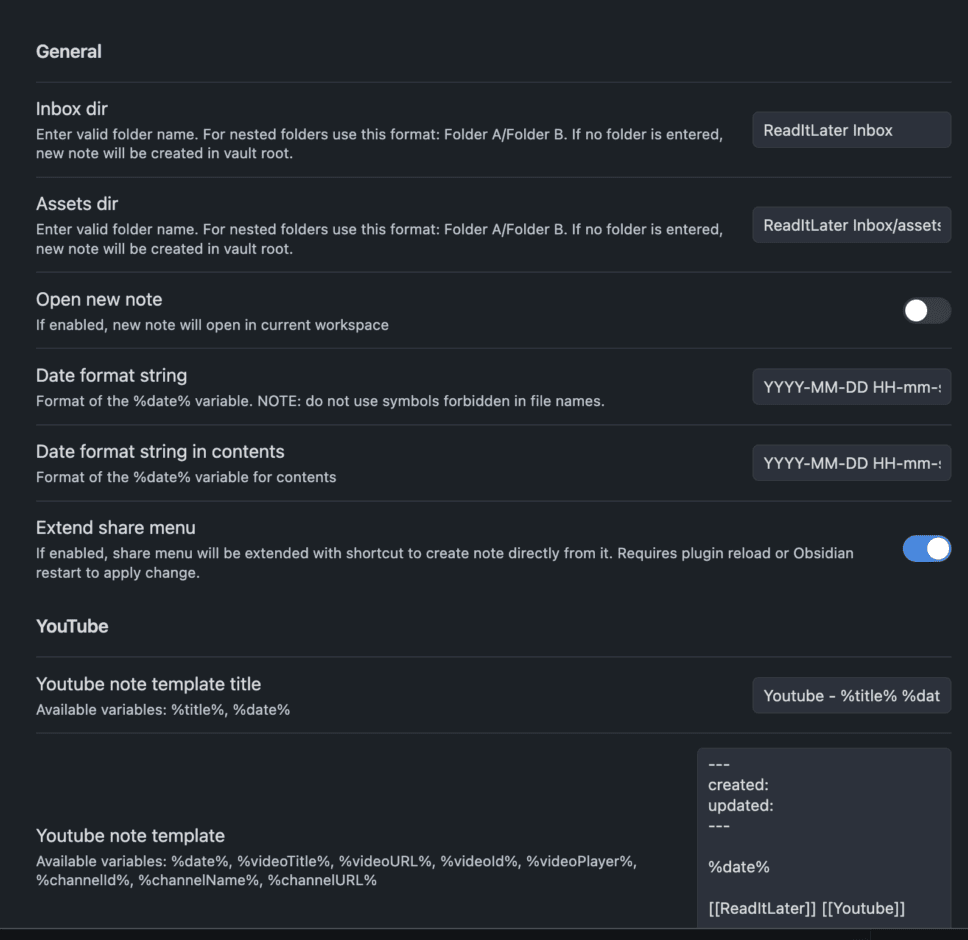Click the [[Youtube]] link in the template
The image size is (968, 940).
864,908
